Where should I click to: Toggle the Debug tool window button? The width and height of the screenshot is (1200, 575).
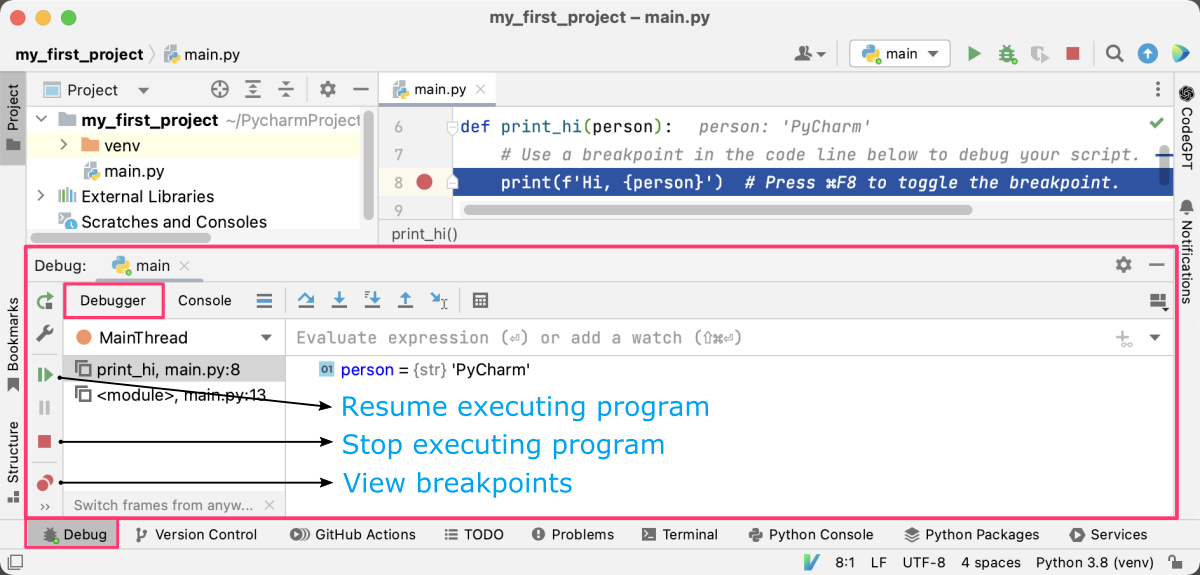tap(72, 534)
